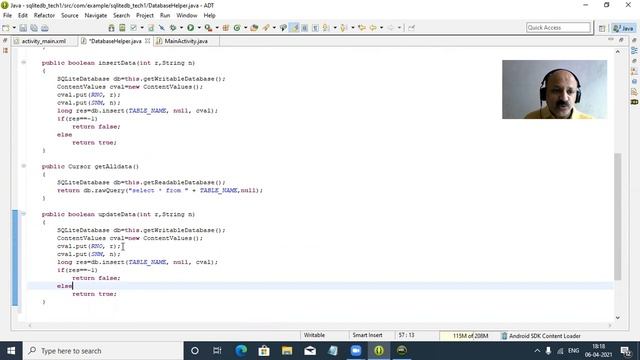
Task: Collapse the updateData method fold marker
Action: point(24,214)
